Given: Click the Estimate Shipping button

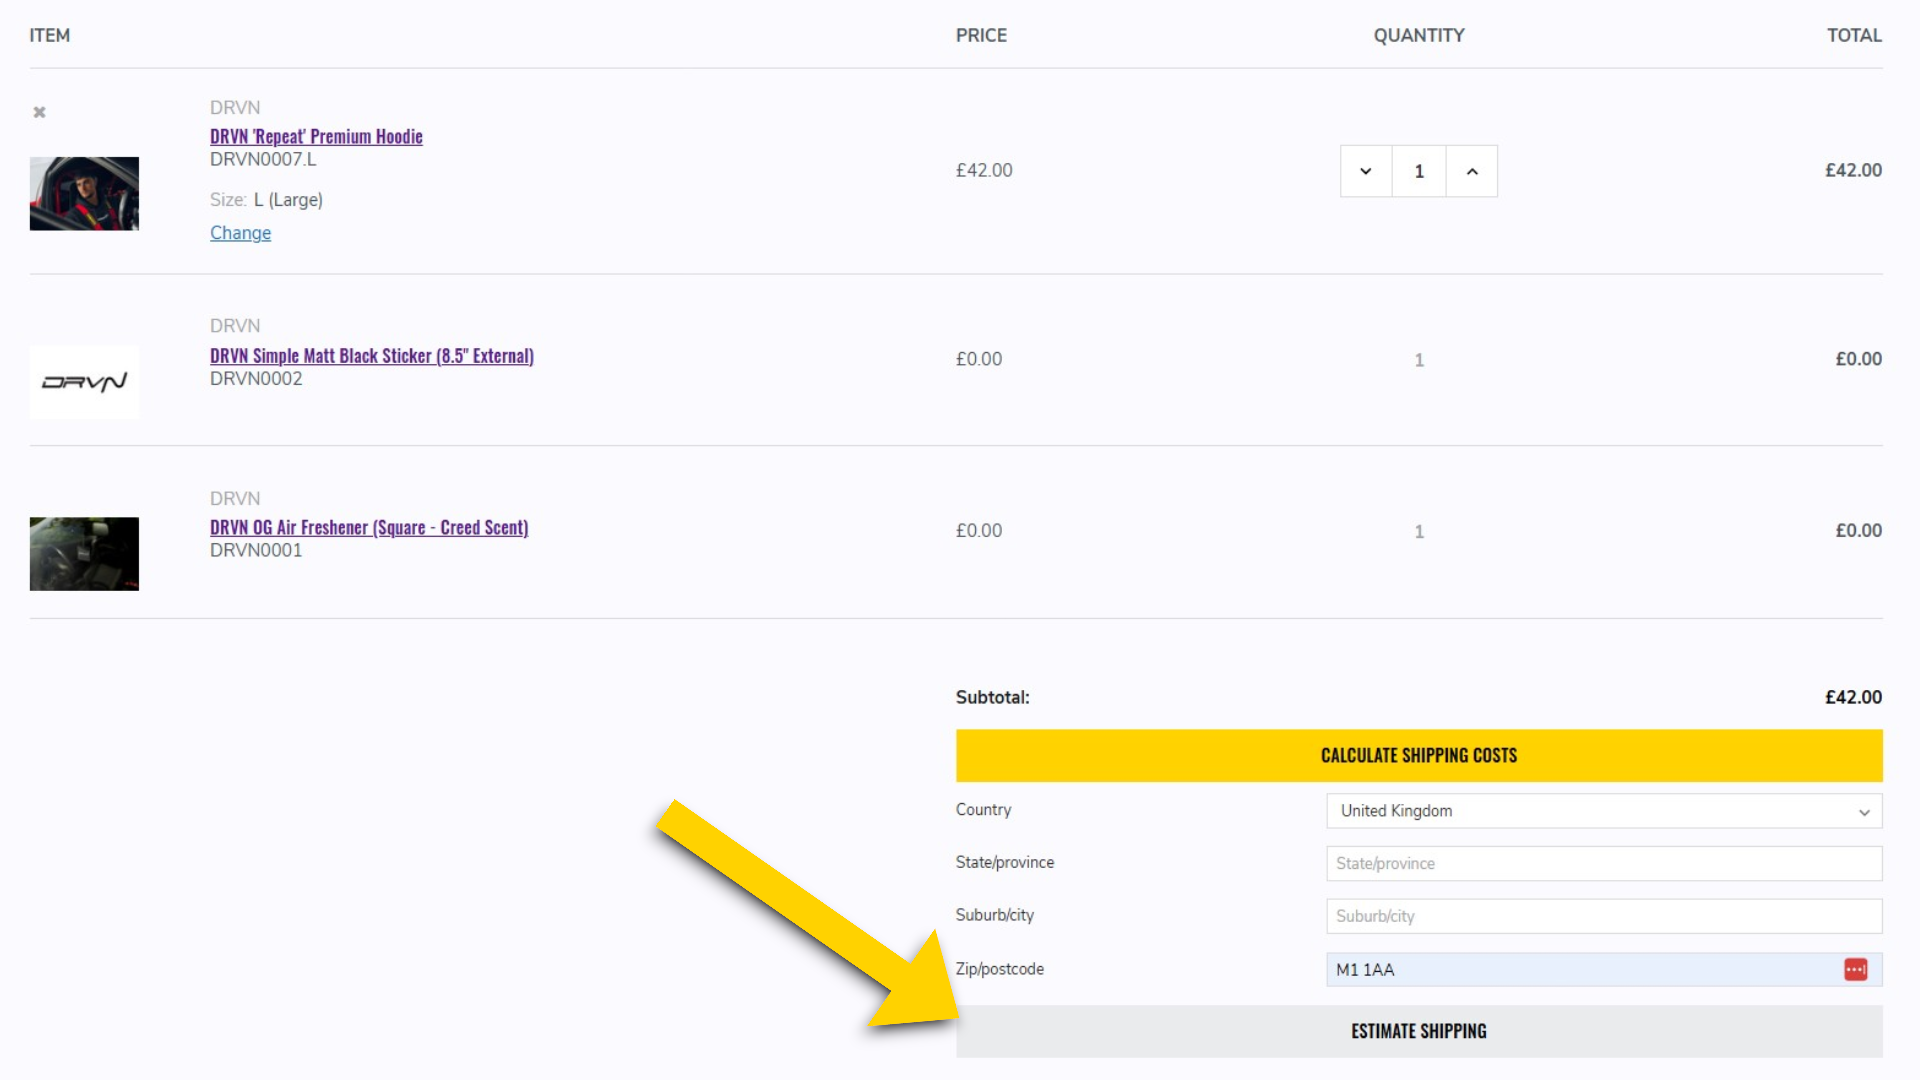Looking at the screenshot, I should (x=1419, y=1031).
